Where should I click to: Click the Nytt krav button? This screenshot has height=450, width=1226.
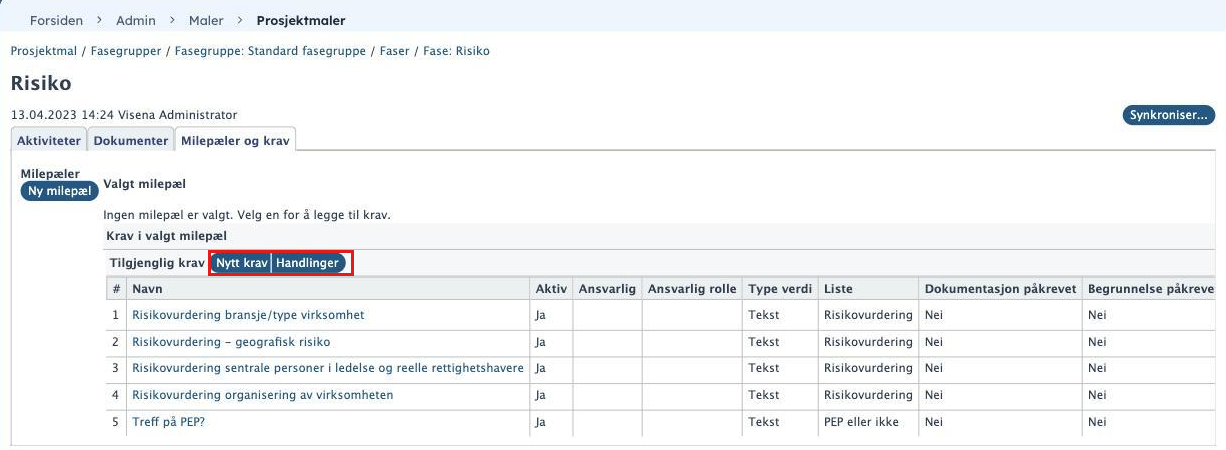[241, 263]
